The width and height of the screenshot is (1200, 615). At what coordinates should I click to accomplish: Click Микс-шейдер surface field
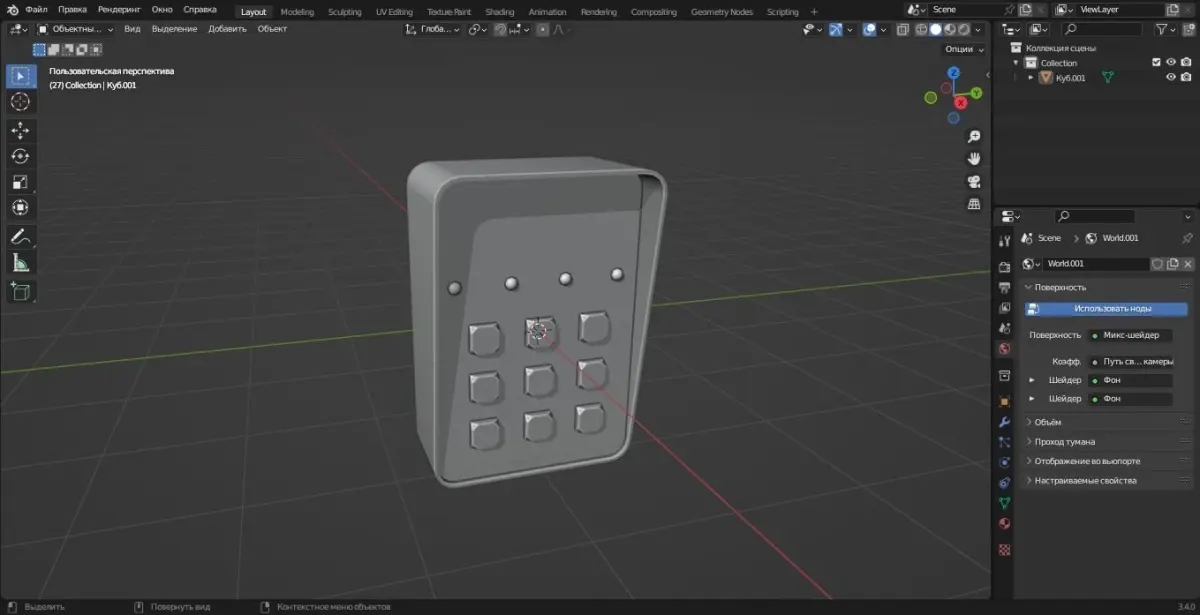1130,335
